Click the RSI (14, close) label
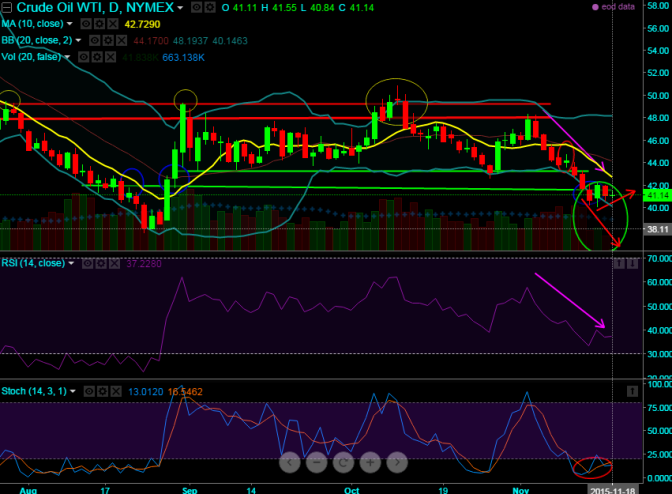The width and height of the screenshot is (672, 494). tap(33, 263)
